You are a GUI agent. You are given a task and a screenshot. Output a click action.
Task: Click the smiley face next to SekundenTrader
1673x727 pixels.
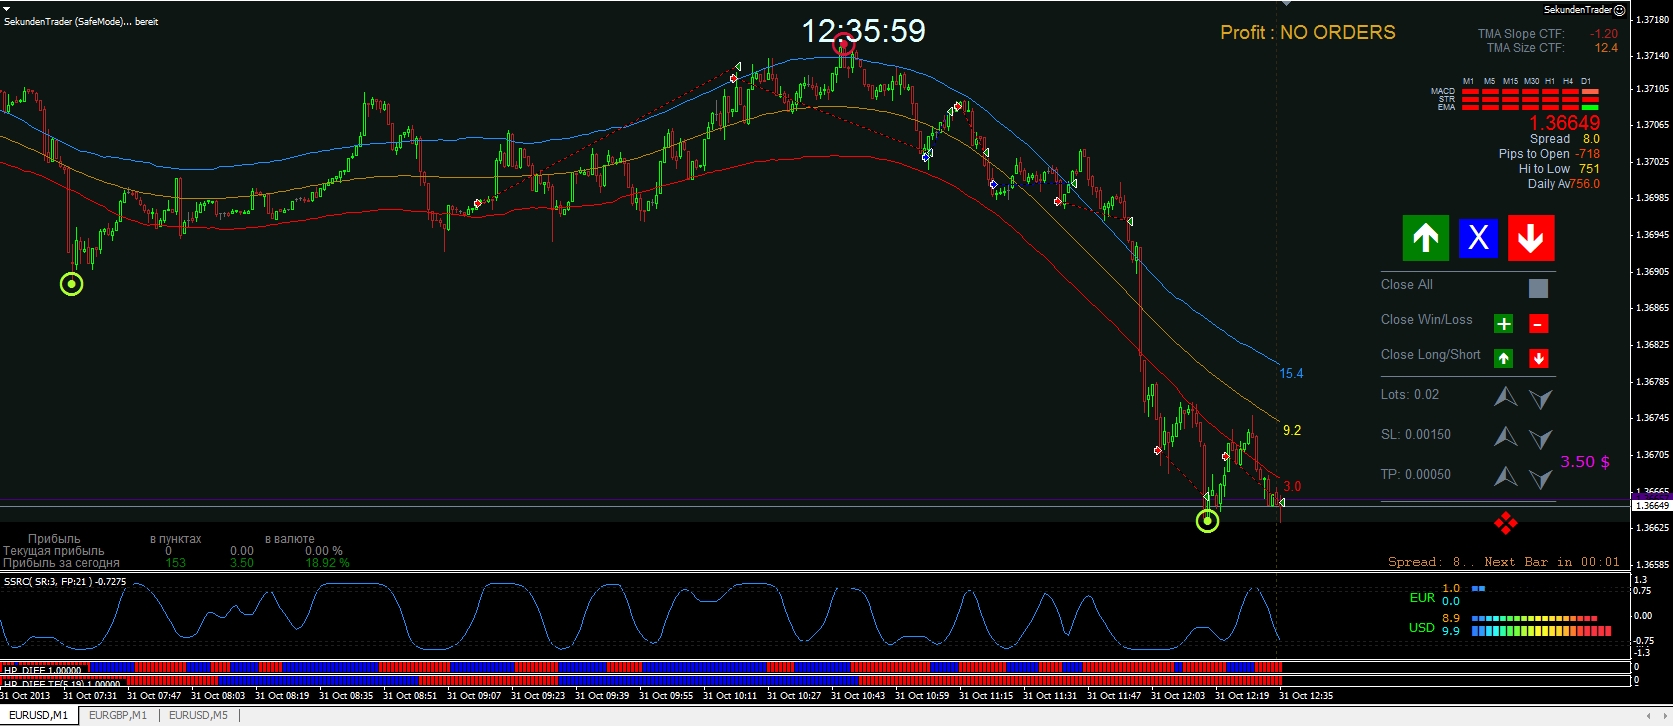point(1619,10)
